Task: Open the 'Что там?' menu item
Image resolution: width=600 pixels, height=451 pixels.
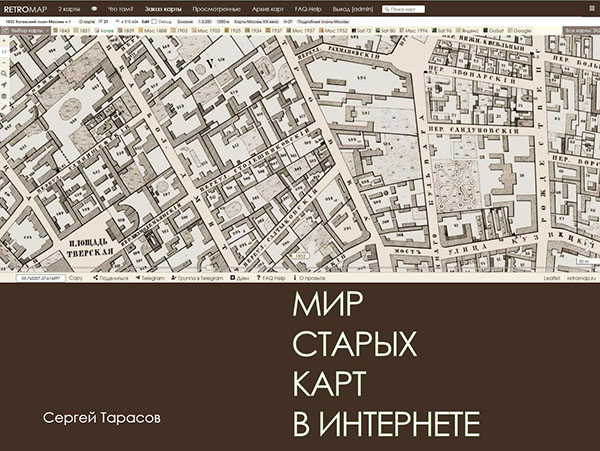Action: click(120, 9)
